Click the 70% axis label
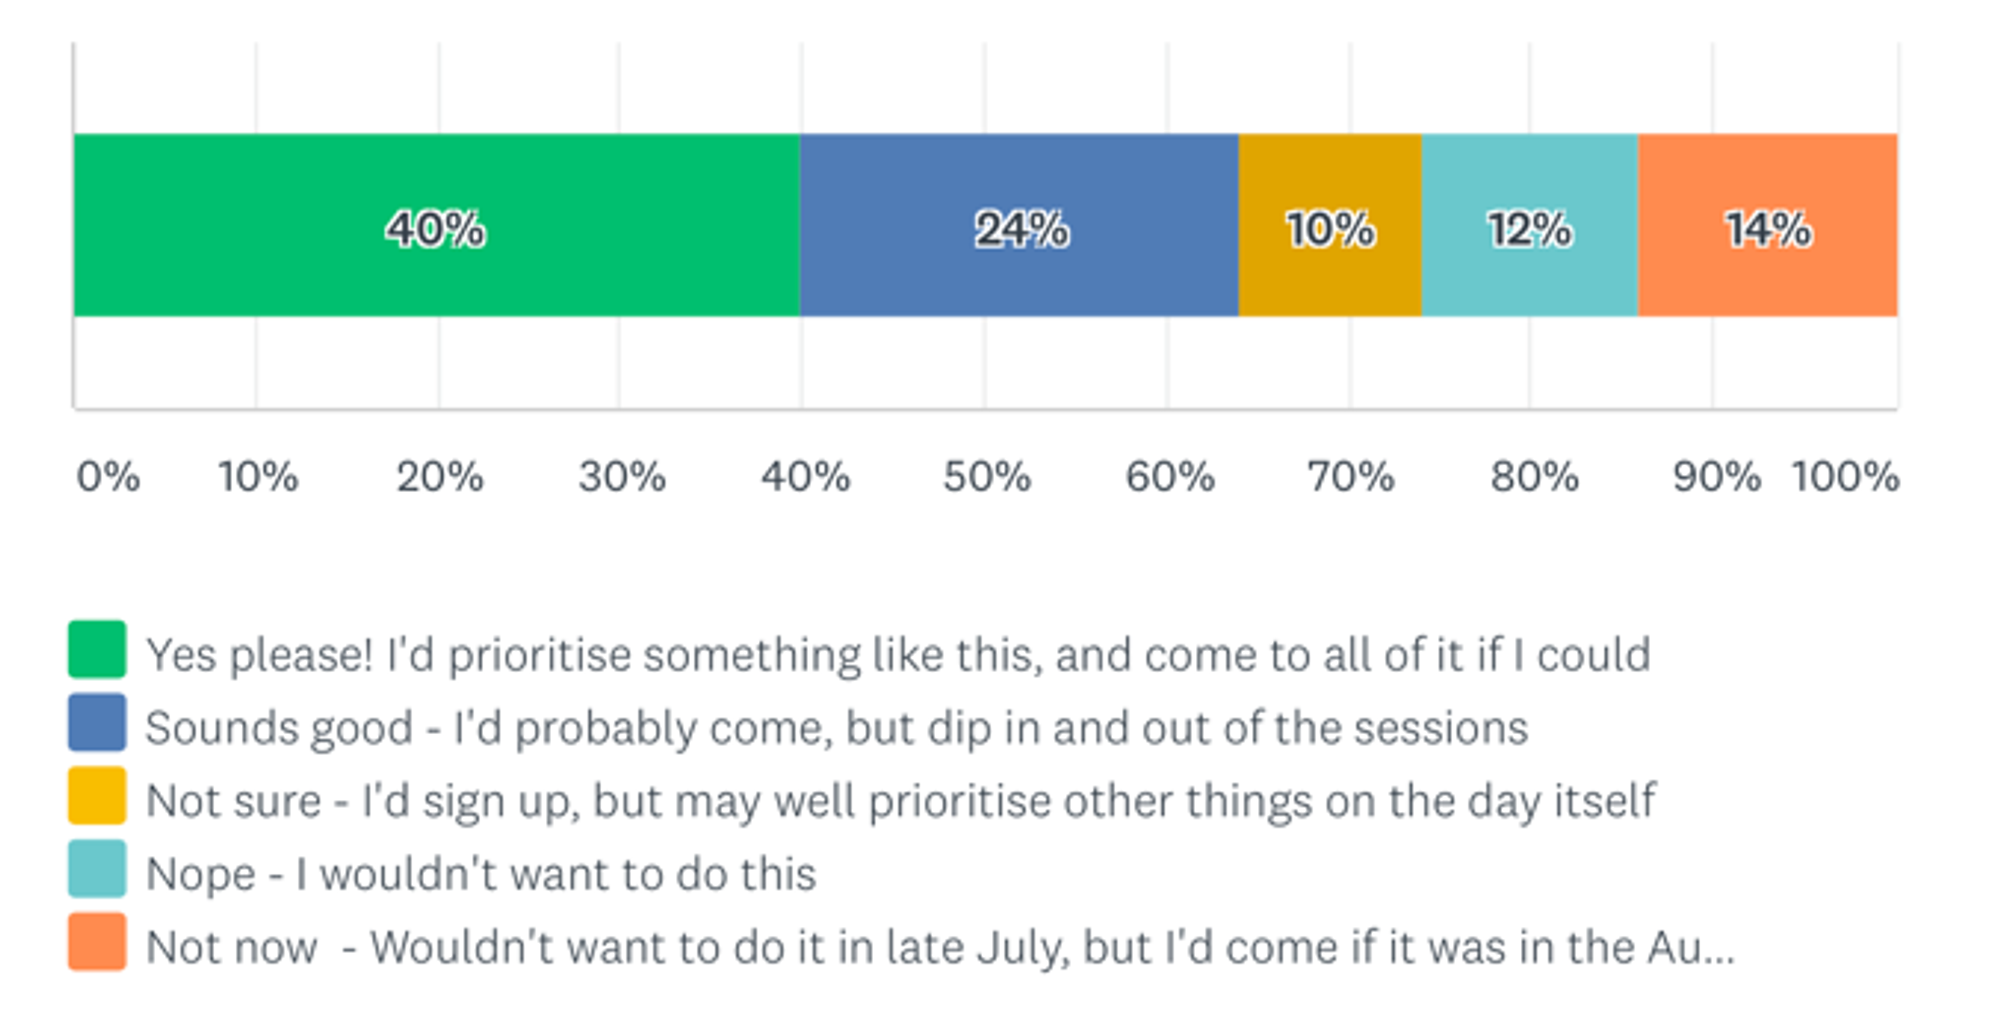This screenshot has width=2000, height=1025. (1350, 477)
